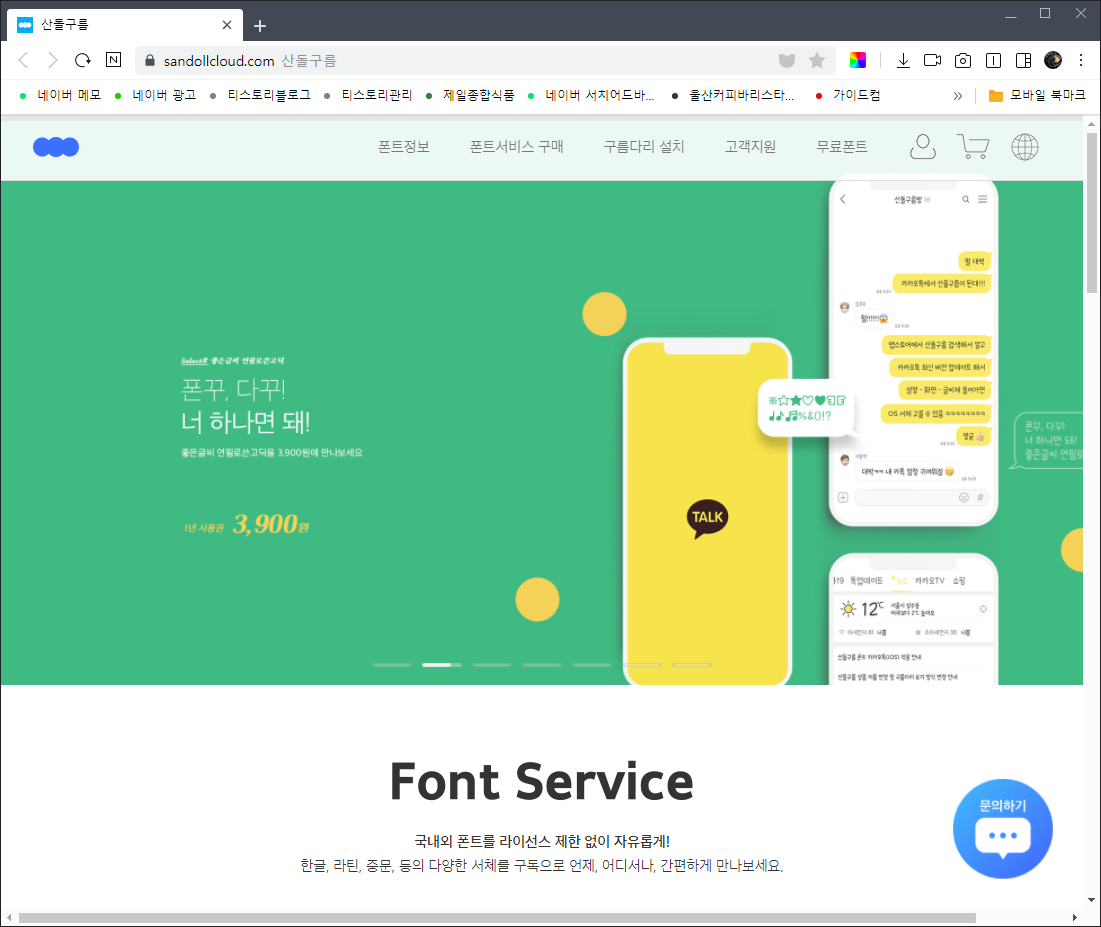
Task: Open the 제일종합식품 bookmark
Action: coord(470,96)
